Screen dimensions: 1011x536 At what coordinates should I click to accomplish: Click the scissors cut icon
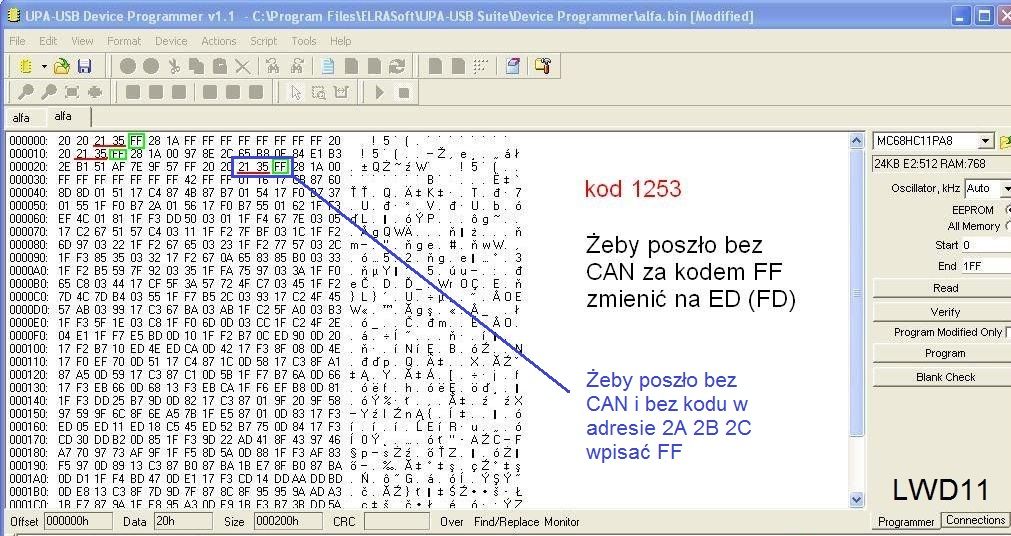point(174,66)
